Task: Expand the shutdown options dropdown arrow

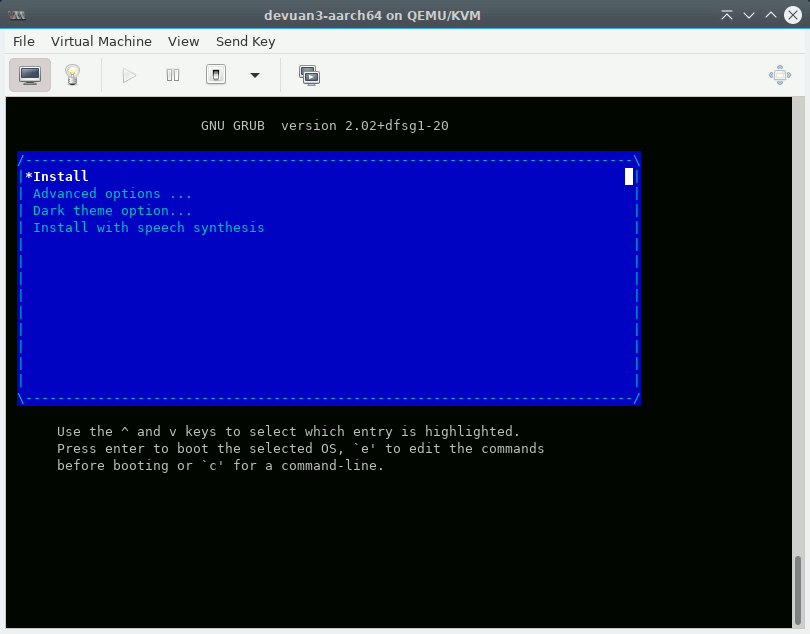Action: point(255,75)
